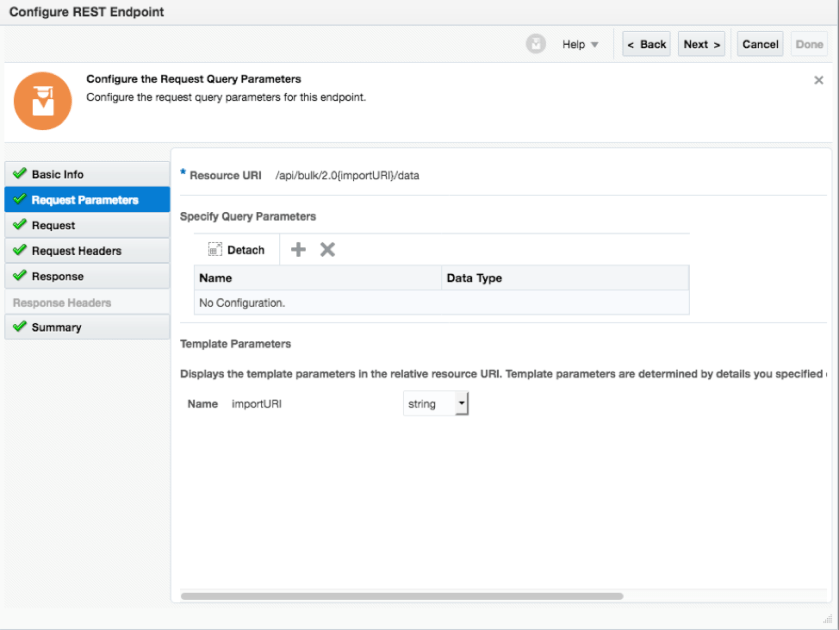Open the Help dropdown menu

[x=580, y=44]
